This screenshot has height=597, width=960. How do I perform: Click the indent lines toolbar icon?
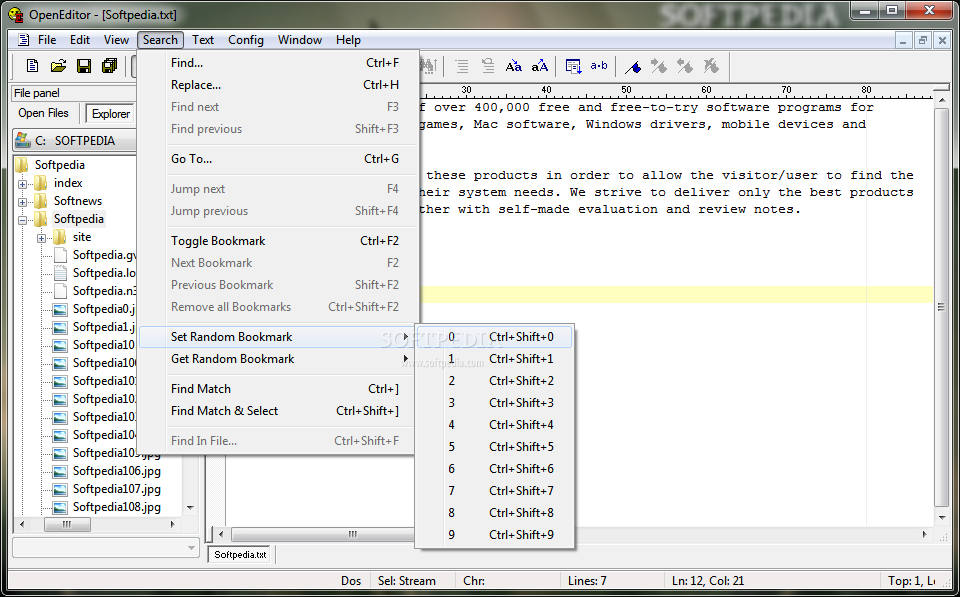(462, 66)
